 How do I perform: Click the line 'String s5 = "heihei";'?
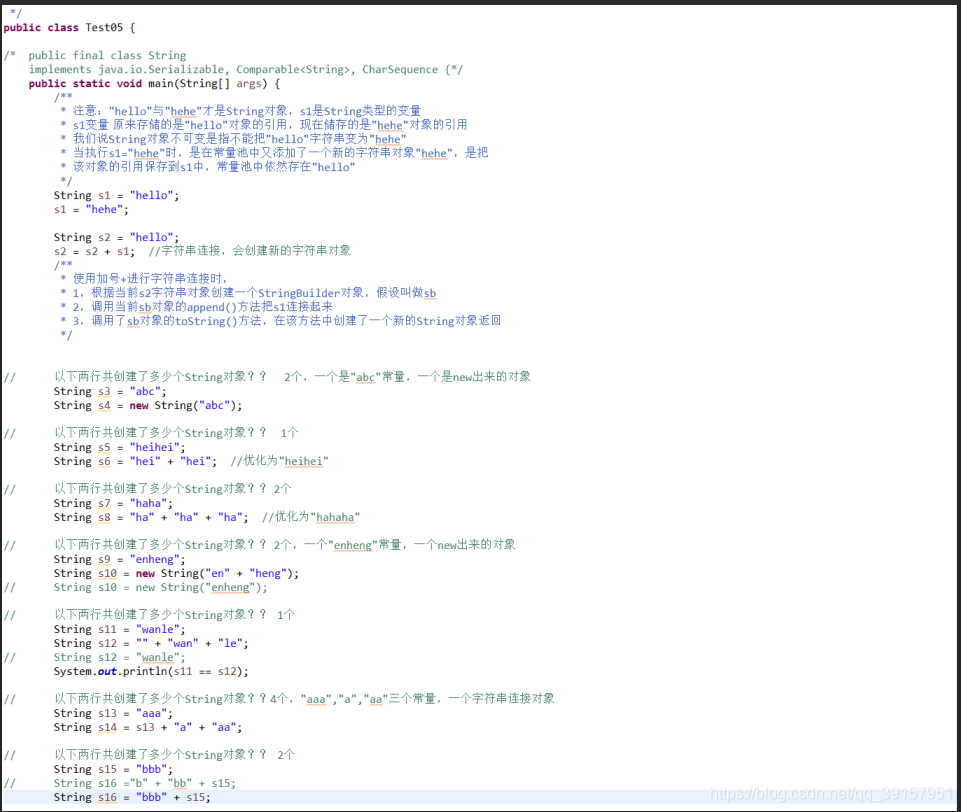[119, 447]
